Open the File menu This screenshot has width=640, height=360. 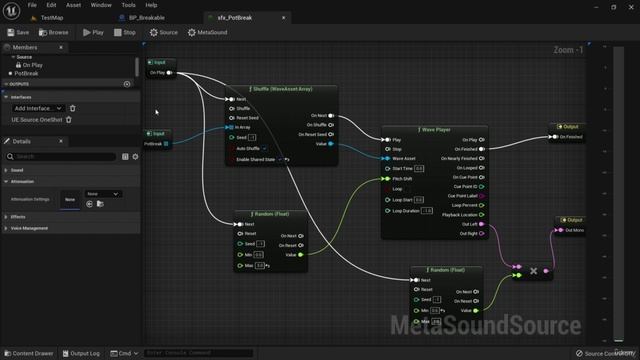(32, 5)
